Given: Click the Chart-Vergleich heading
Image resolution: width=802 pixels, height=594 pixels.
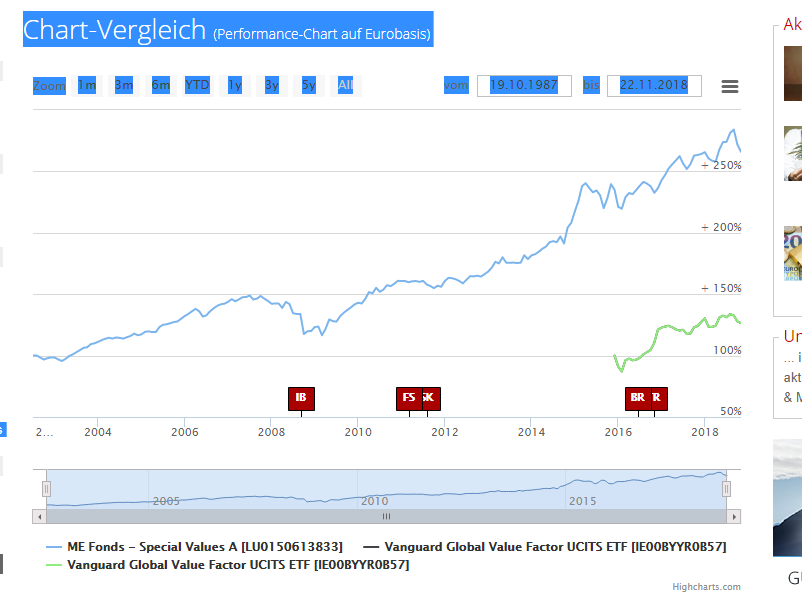Looking at the screenshot, I should tap(228, 29).
